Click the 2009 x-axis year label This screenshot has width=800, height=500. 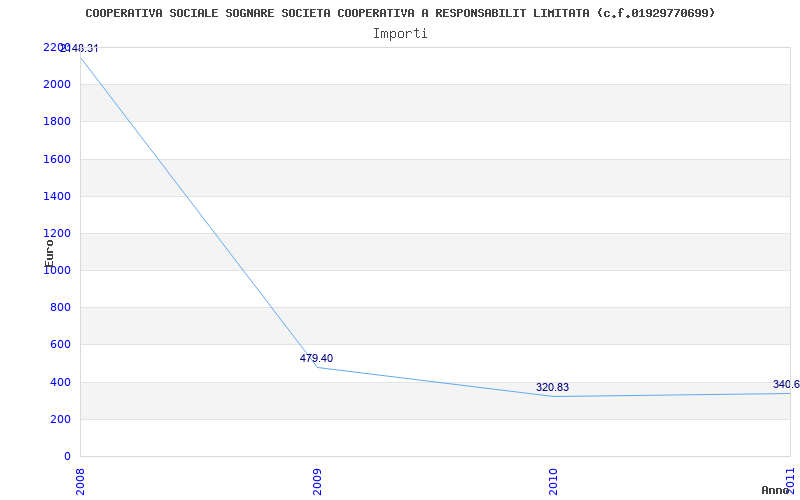point(317,482)
